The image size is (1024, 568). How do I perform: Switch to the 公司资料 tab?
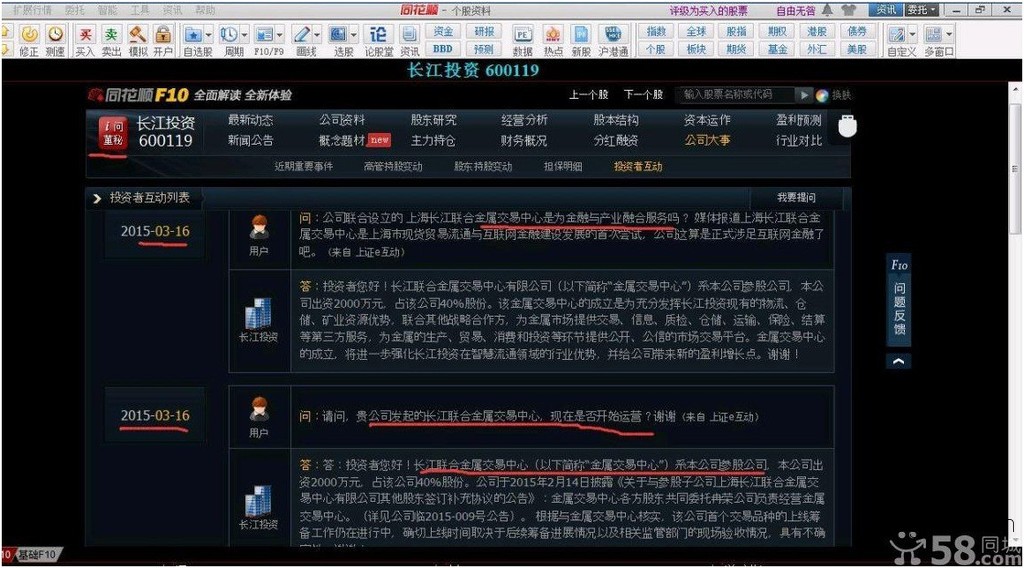pyautogui.click(x=342, y=120)
